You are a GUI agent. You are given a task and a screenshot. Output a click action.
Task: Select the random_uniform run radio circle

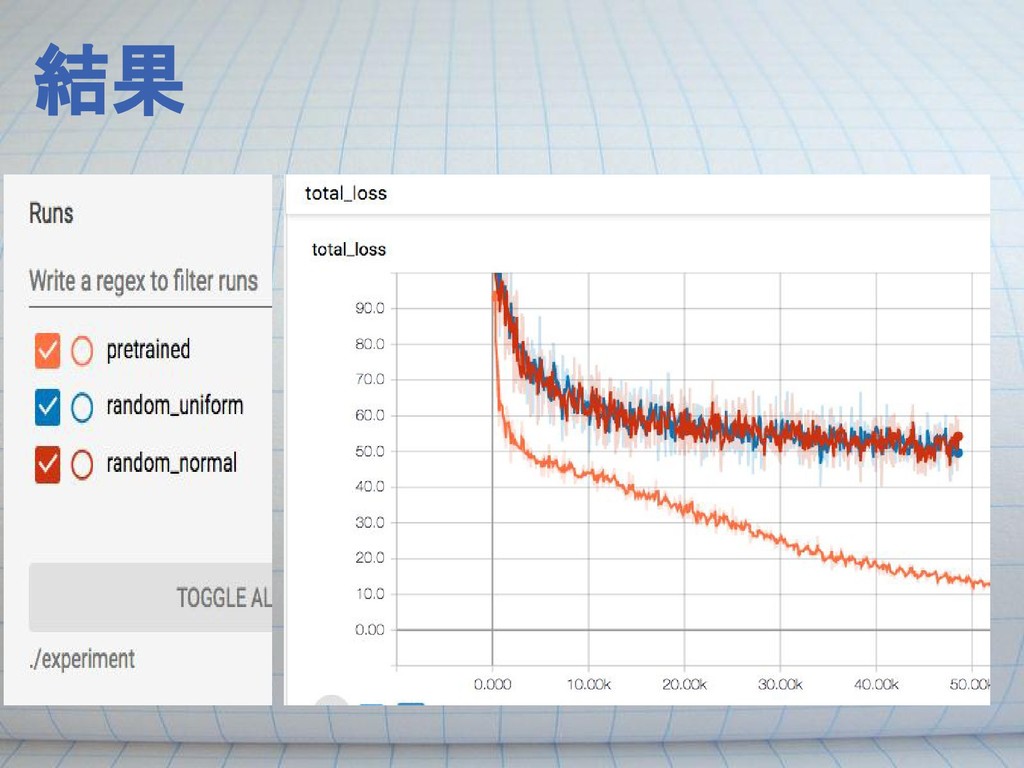click(82, 407)
